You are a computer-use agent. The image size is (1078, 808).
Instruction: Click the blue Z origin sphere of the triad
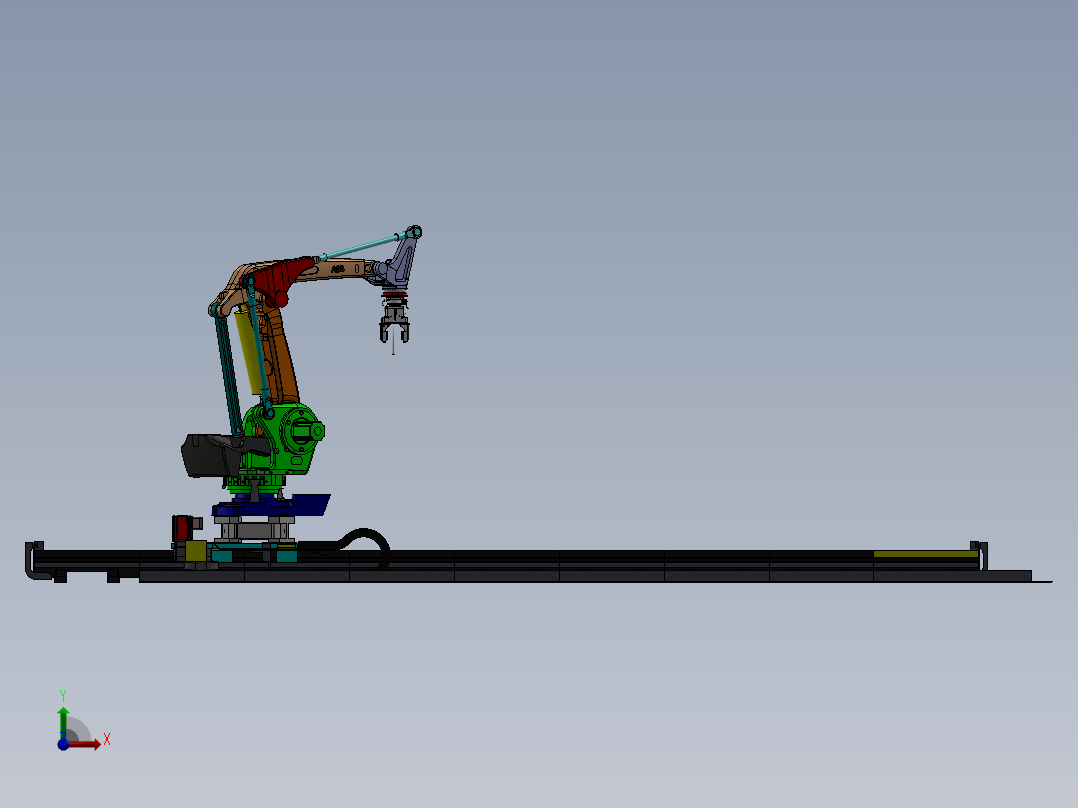(63, 745)
